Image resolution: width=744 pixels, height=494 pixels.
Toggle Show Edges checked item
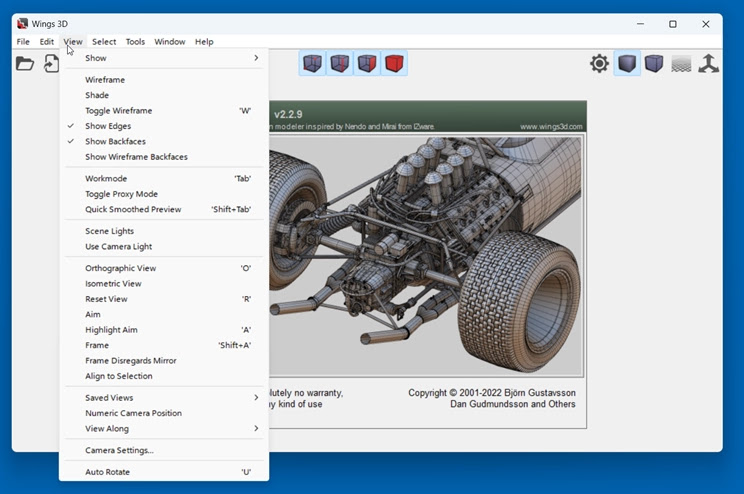coord(164,126)
